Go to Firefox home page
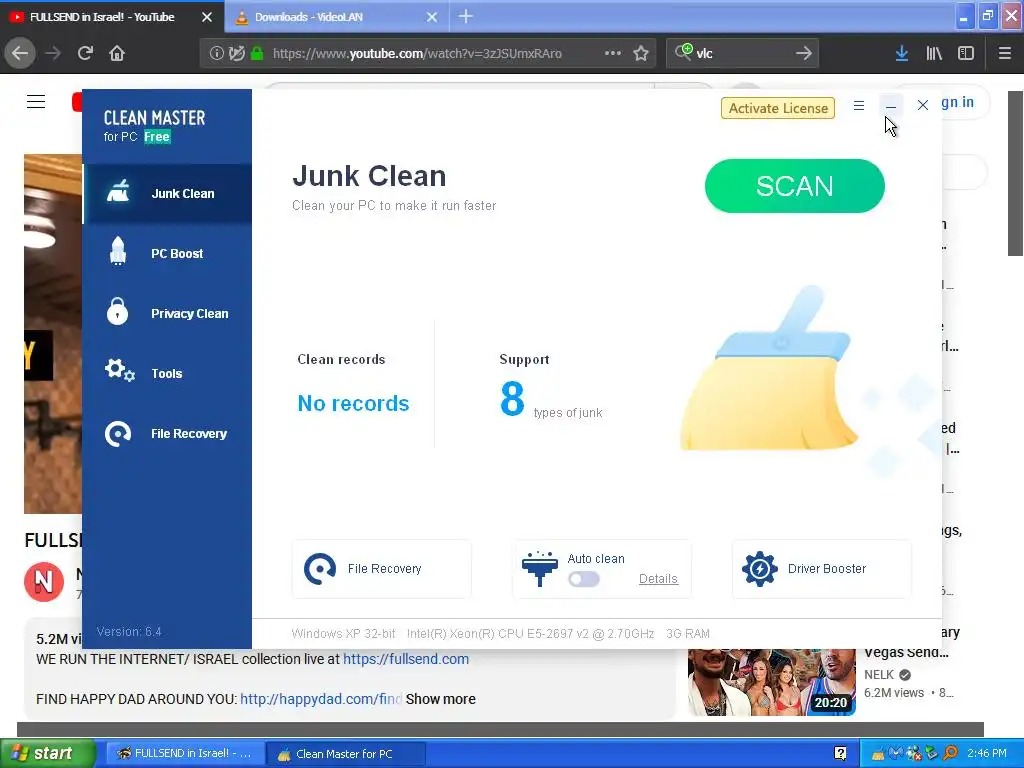1024x768 pixels. [117, 54]
